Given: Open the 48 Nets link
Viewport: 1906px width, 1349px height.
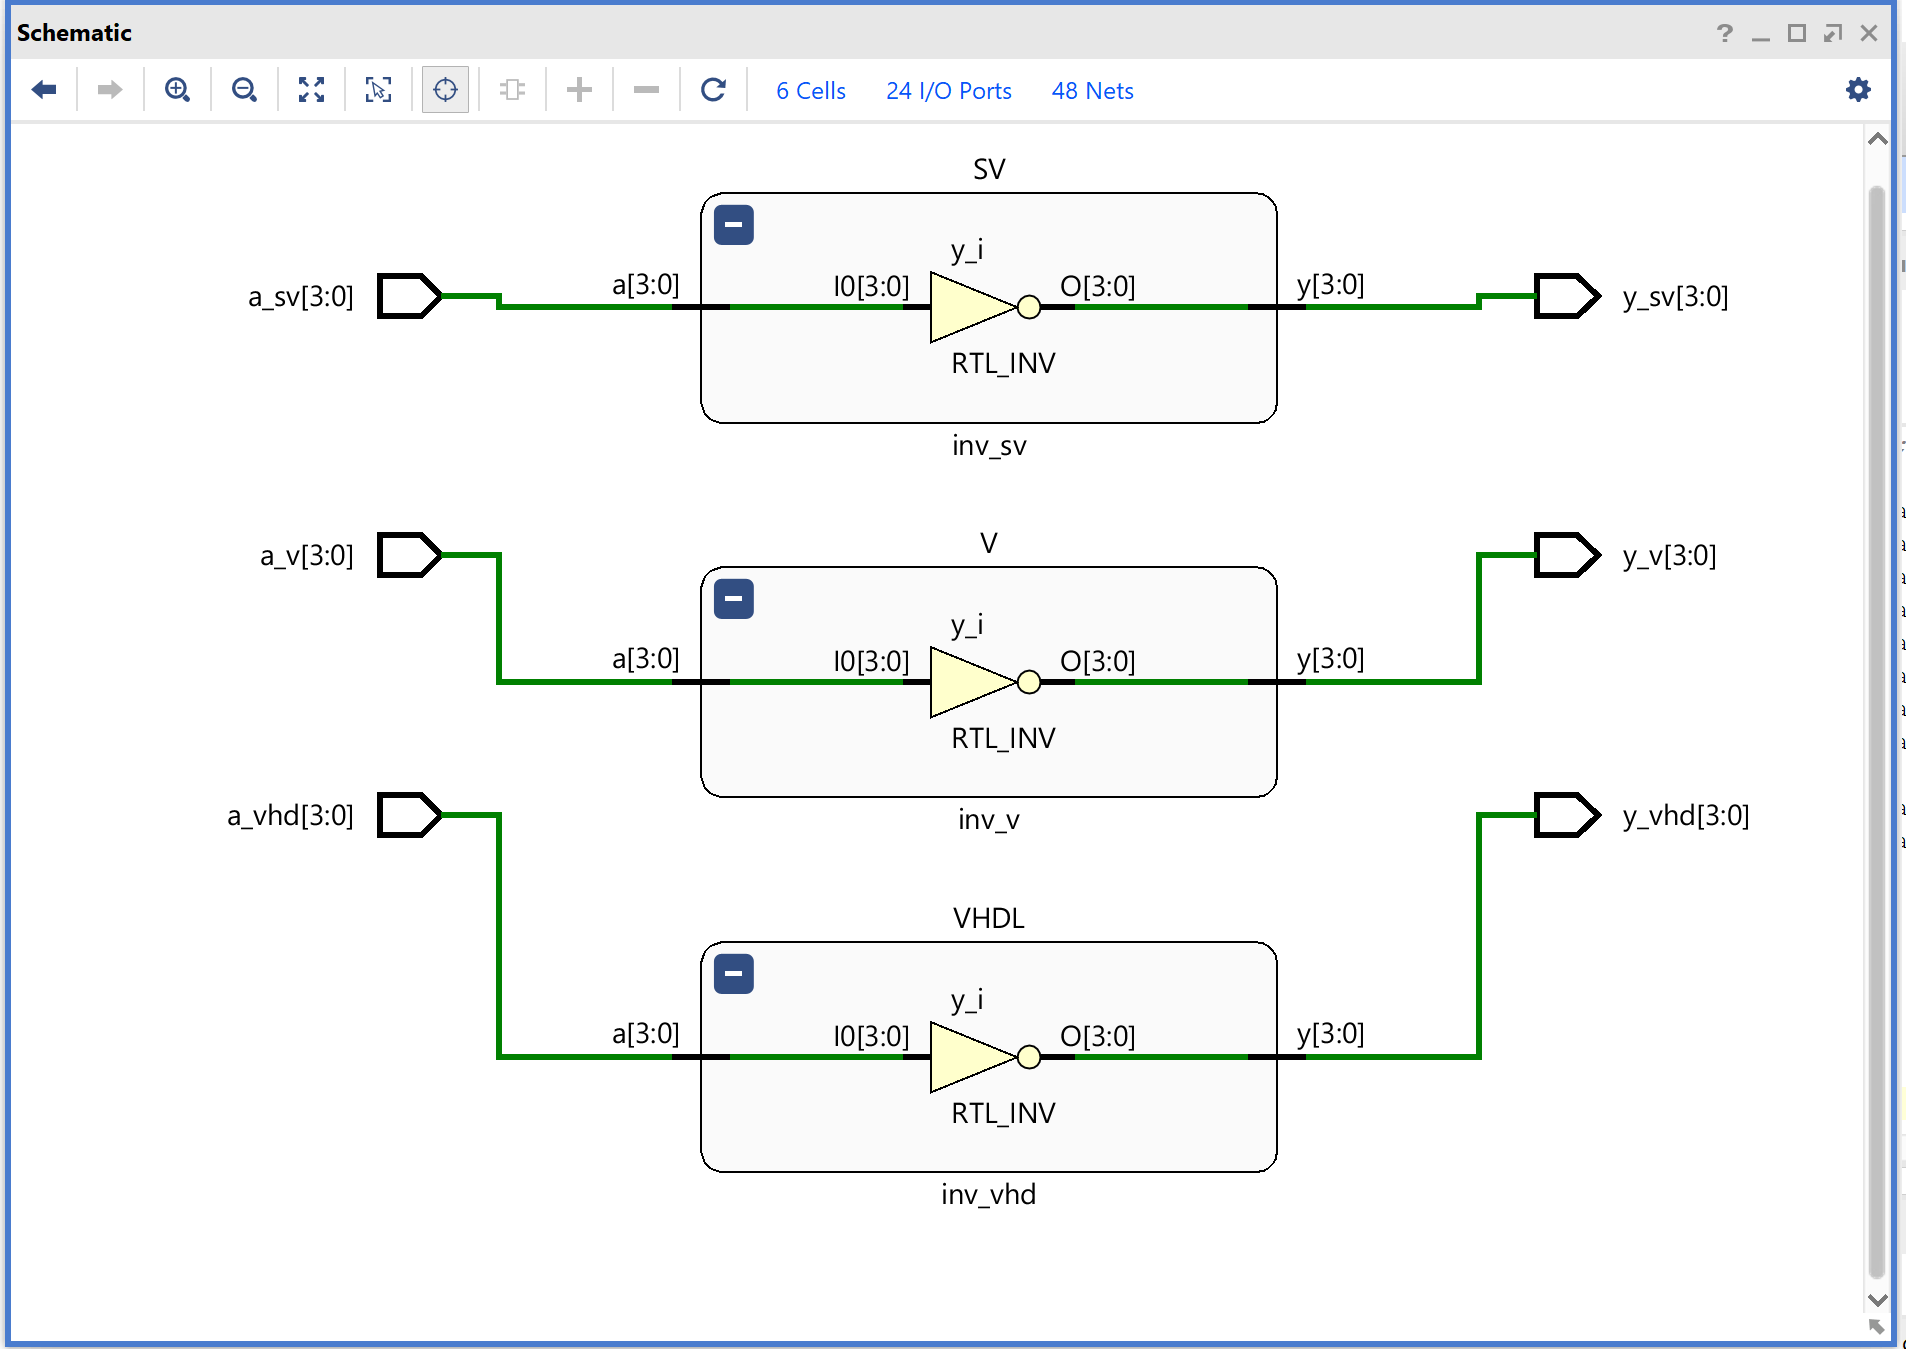Looking at the screenshot, I should (1092, 91).
